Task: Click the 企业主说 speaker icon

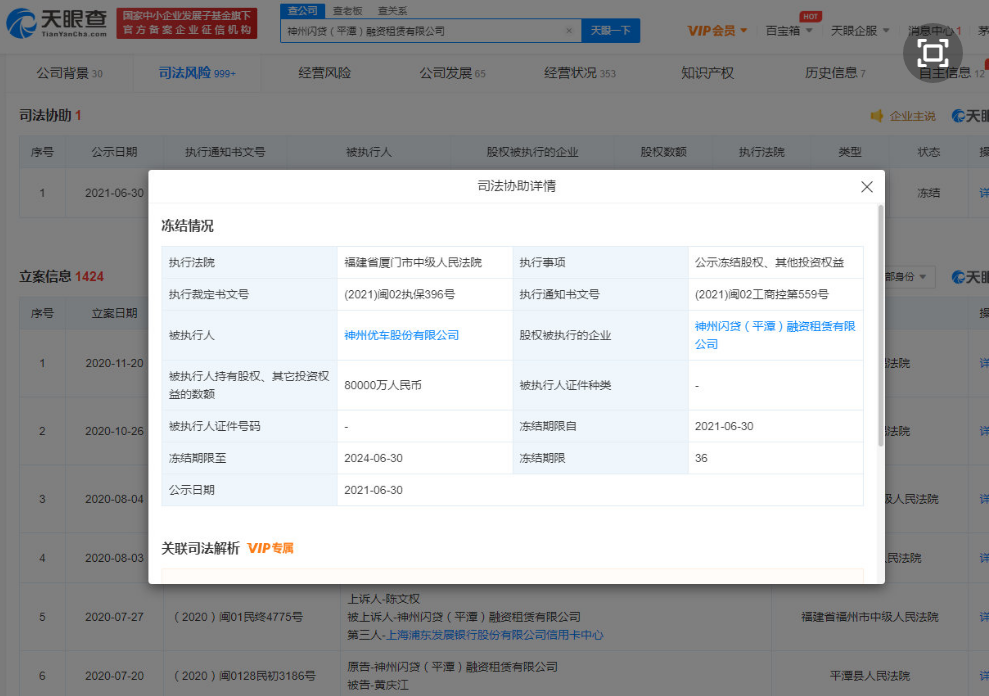Action: [x=877, y=115]
